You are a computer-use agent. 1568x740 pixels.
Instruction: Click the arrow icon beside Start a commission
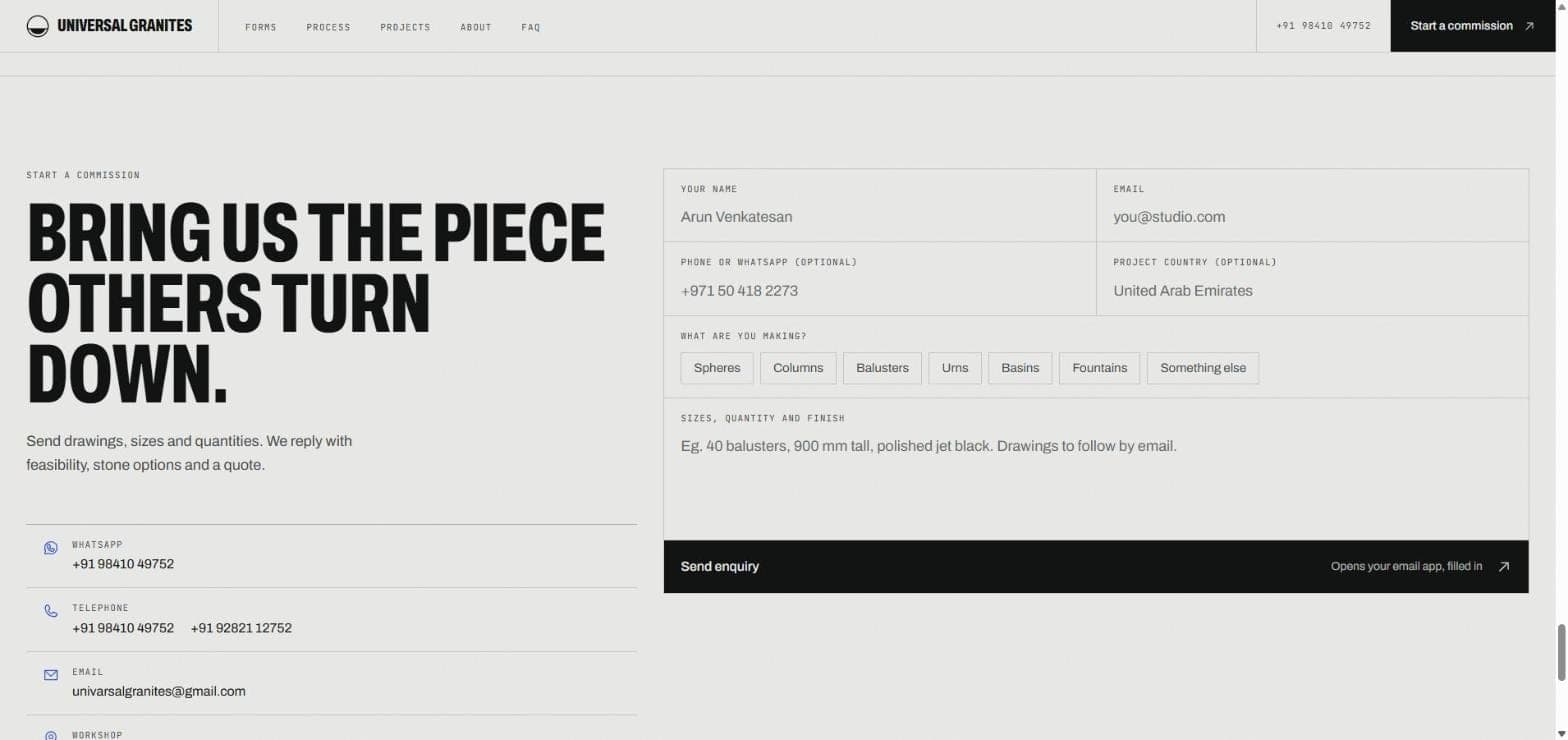click(1529, 26)
